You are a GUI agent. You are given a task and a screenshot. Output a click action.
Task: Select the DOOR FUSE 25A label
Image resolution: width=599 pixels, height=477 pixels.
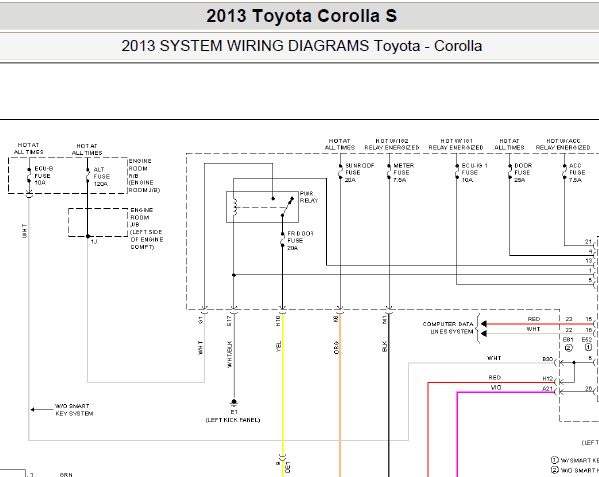point(523,173)
